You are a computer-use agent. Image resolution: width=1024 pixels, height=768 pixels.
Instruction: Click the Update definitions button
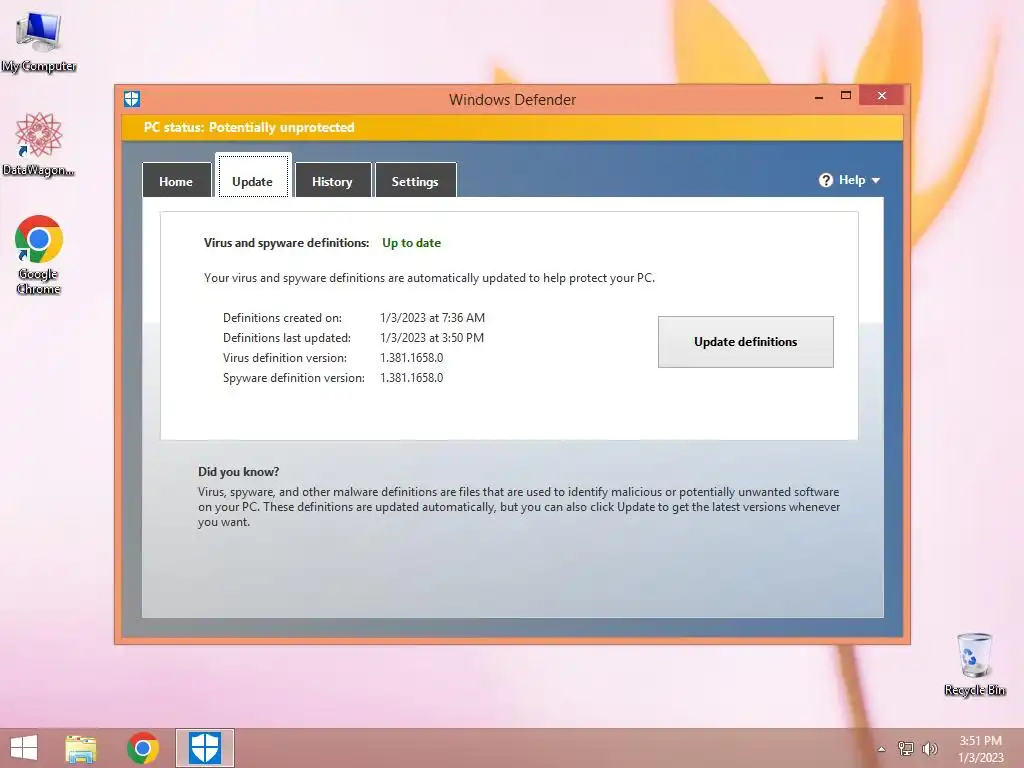[746, 342]
